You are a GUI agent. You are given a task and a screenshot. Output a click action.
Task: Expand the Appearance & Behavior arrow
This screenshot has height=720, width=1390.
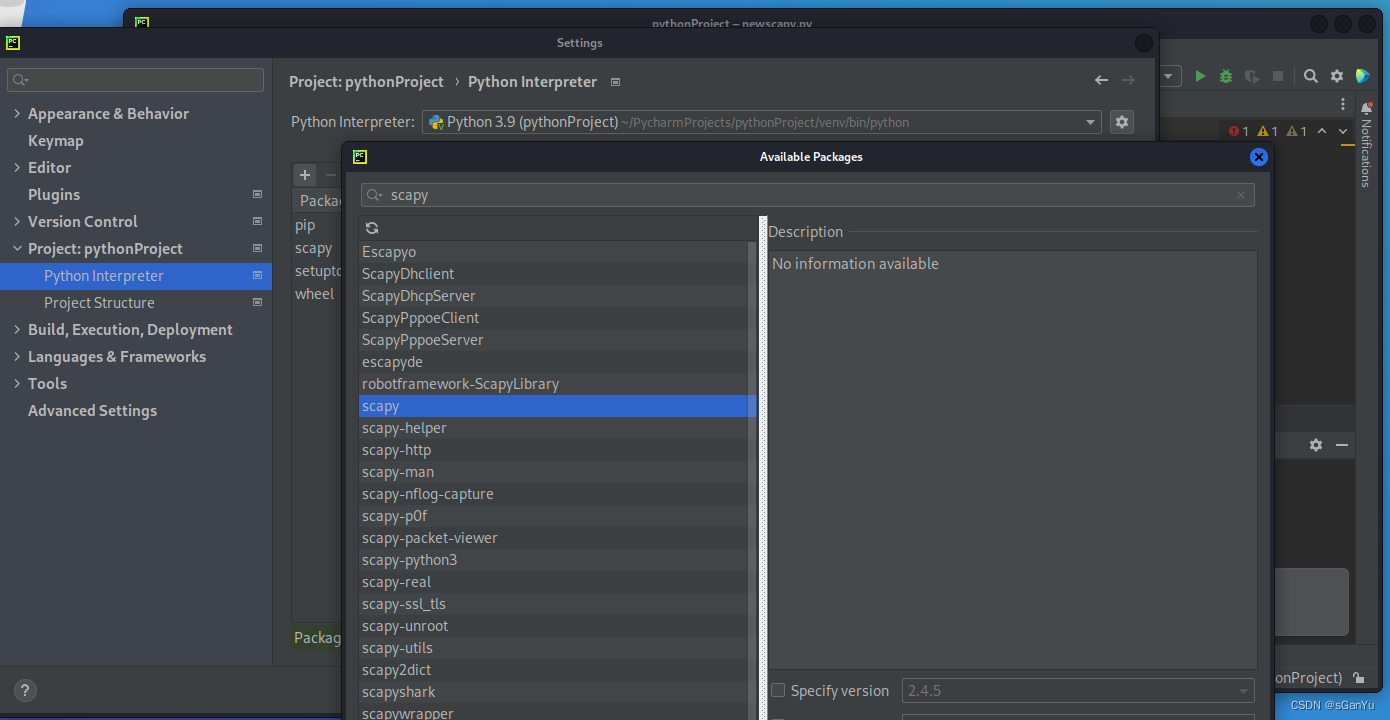click(17, 113)
